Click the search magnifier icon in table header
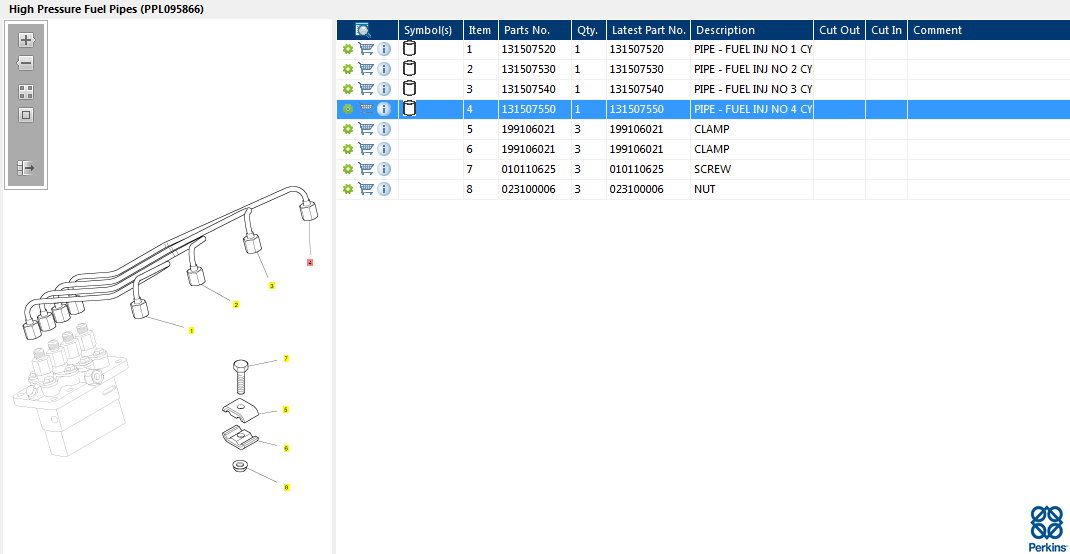This screenshot has height=554, width=1070. coord(363,30)
